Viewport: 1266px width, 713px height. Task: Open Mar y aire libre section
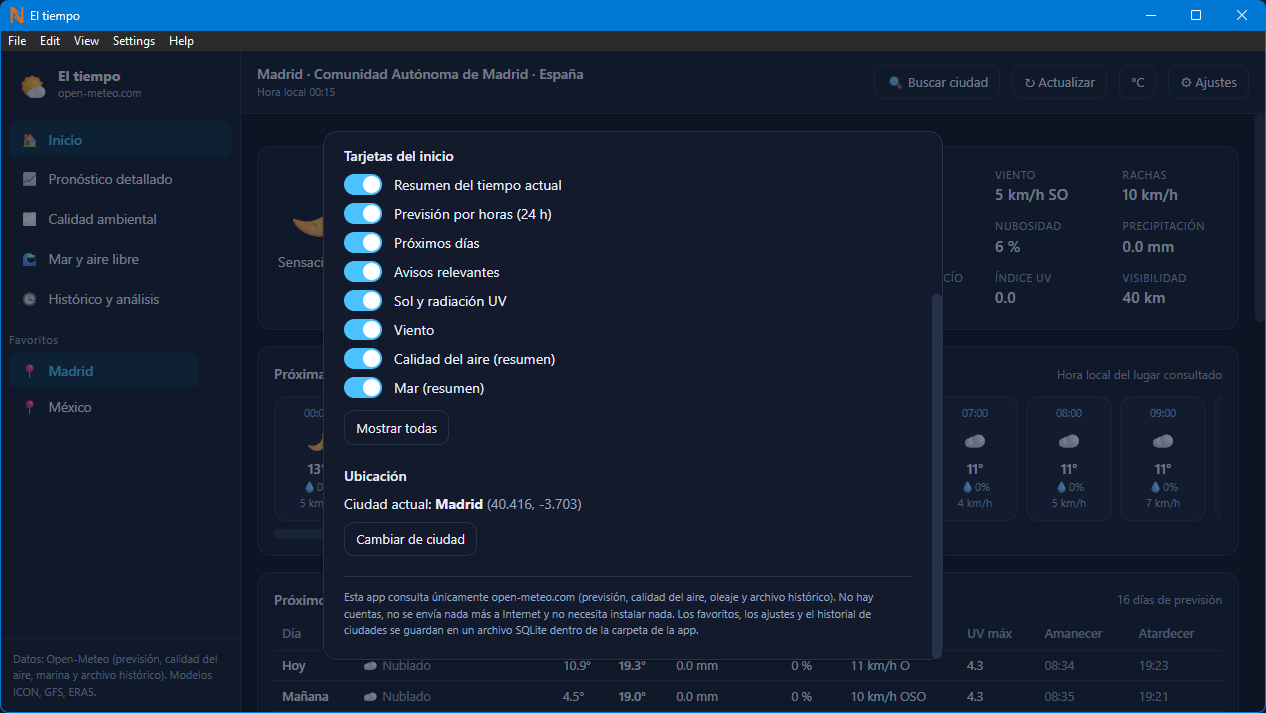click(x=121, y=259)
